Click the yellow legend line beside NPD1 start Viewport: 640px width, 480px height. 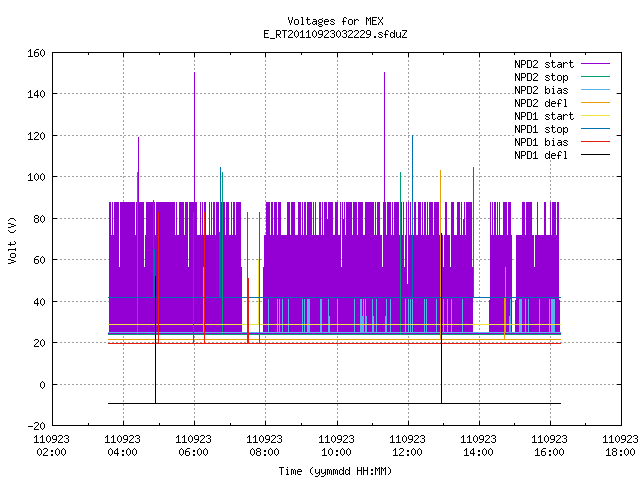595,116
